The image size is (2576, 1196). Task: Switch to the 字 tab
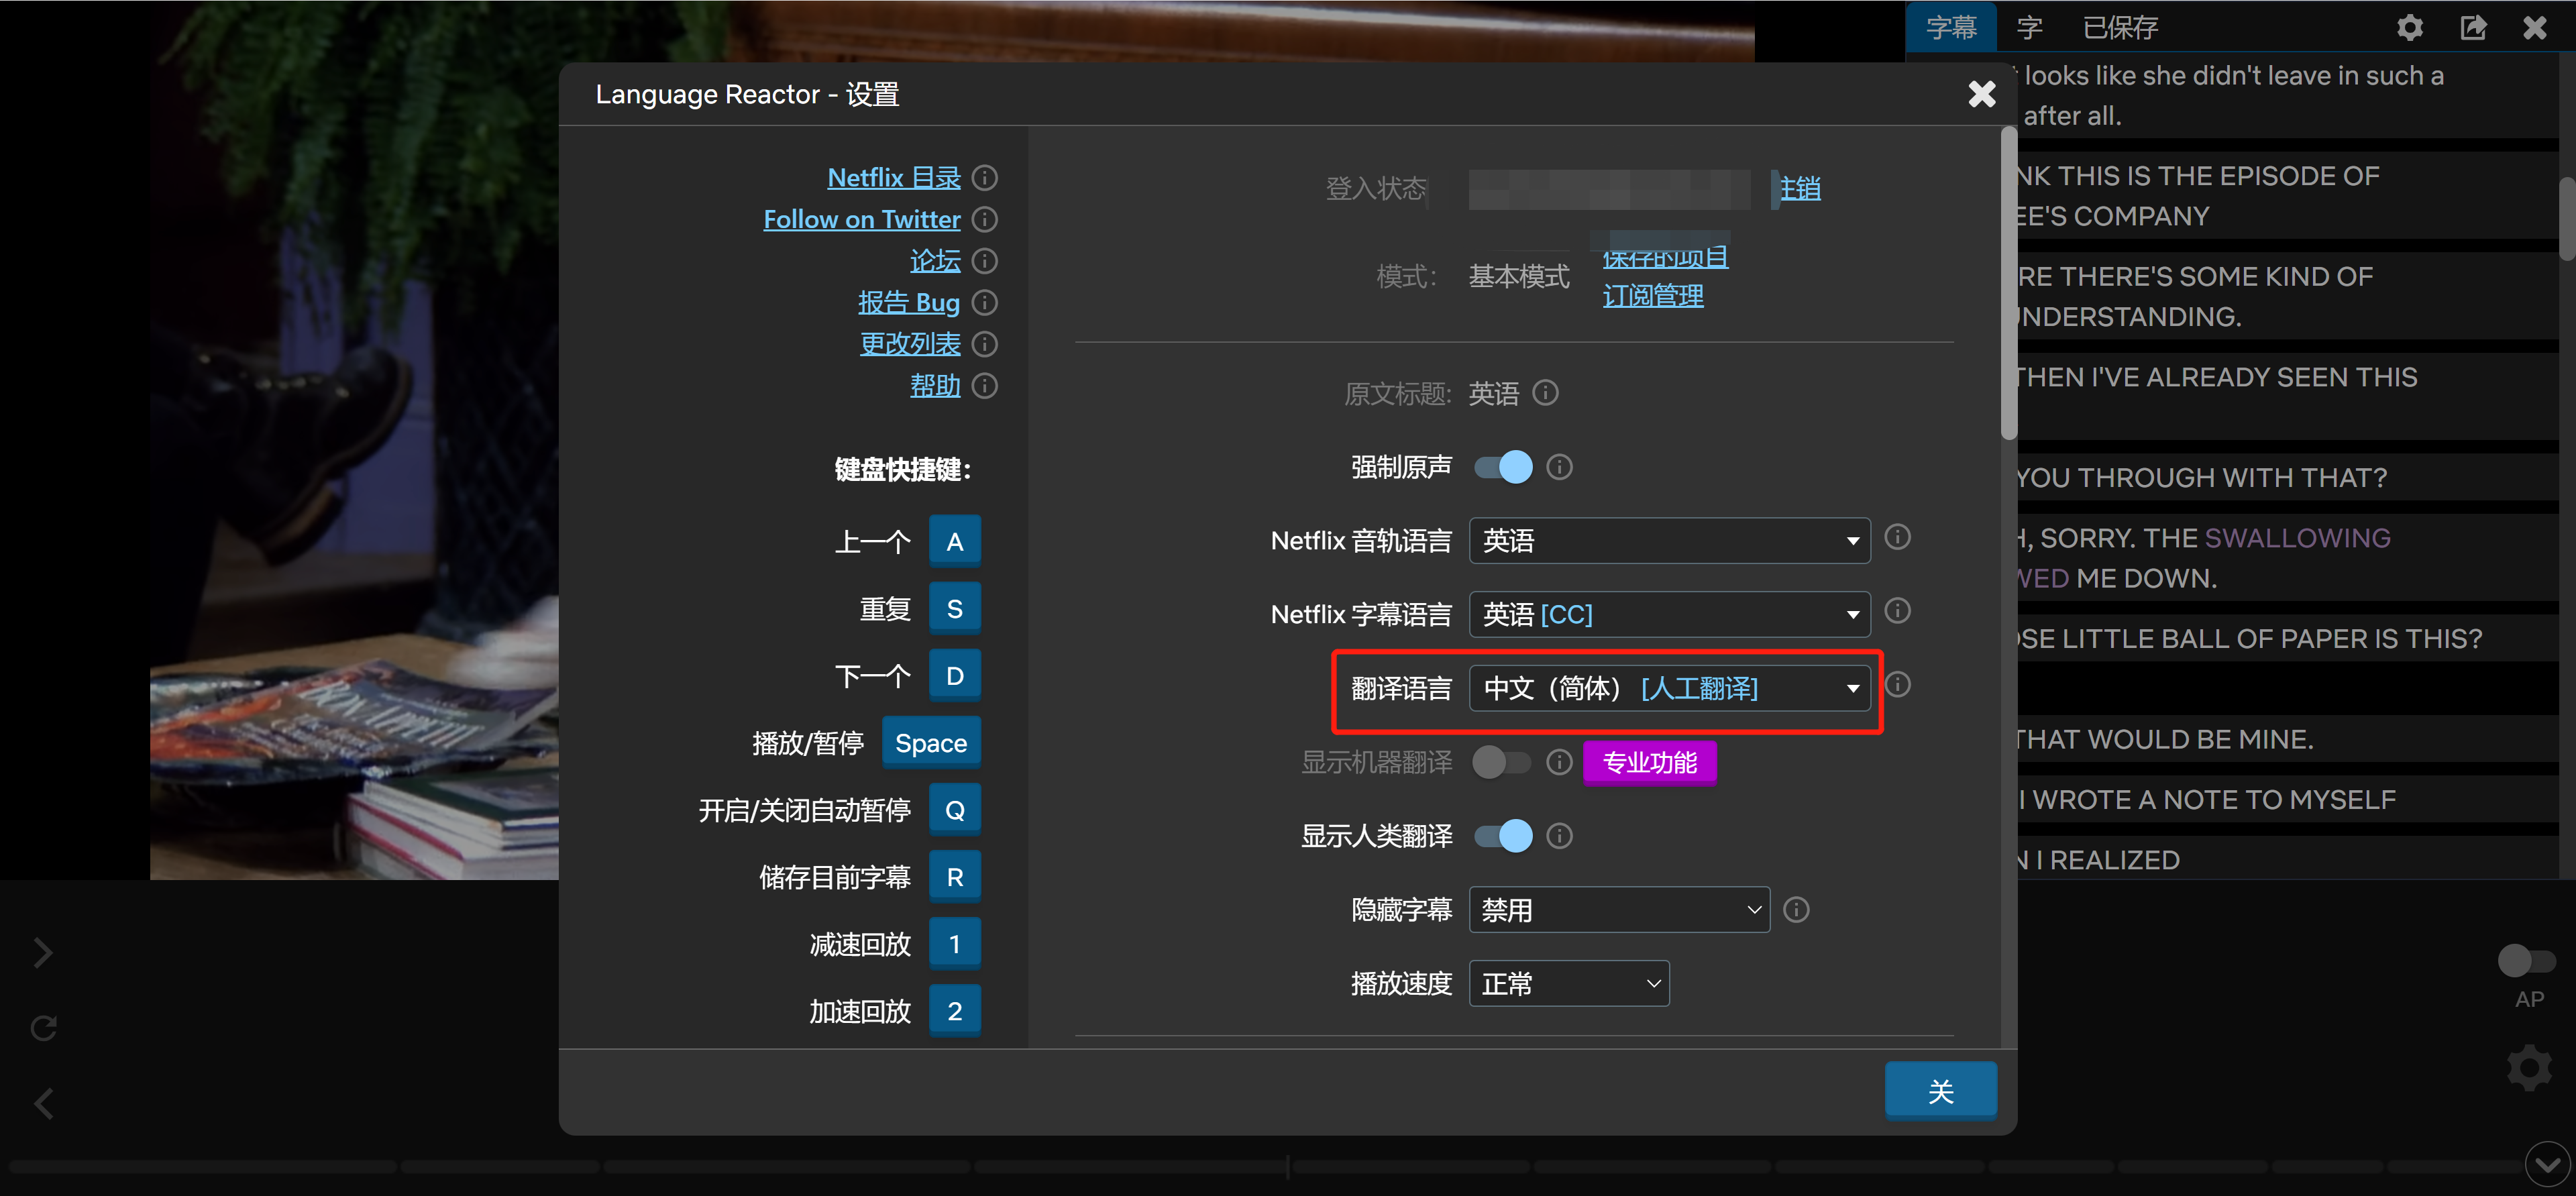tap(2029, 27)
